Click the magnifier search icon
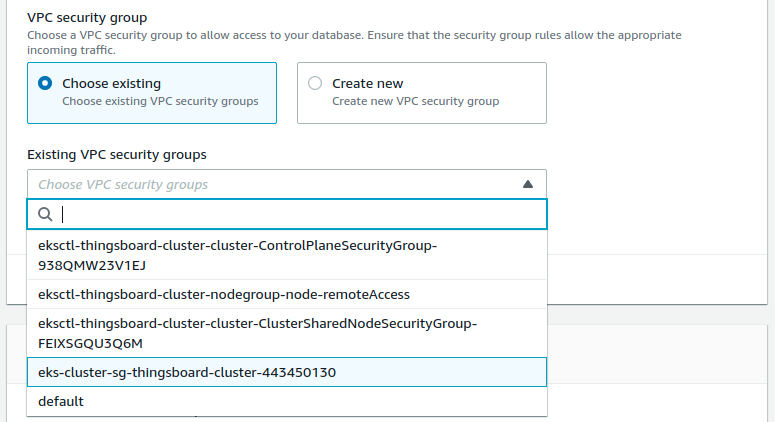775x422 pixels. tap(44, 214)
